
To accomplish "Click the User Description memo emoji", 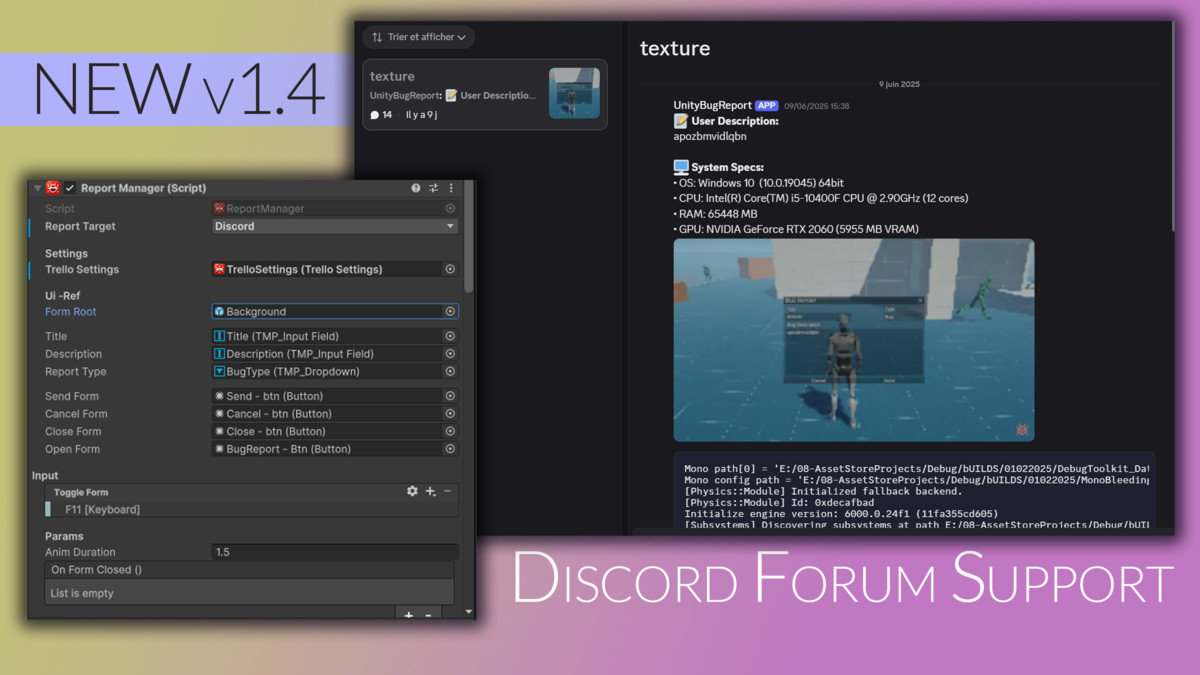I will pyautogui.click(x=681, y=121).
